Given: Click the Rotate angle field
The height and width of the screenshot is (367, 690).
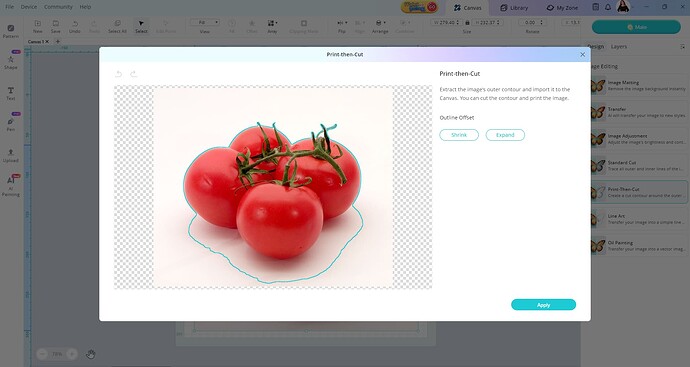Looking at the screenshot, I should click(x=532, y=22).
